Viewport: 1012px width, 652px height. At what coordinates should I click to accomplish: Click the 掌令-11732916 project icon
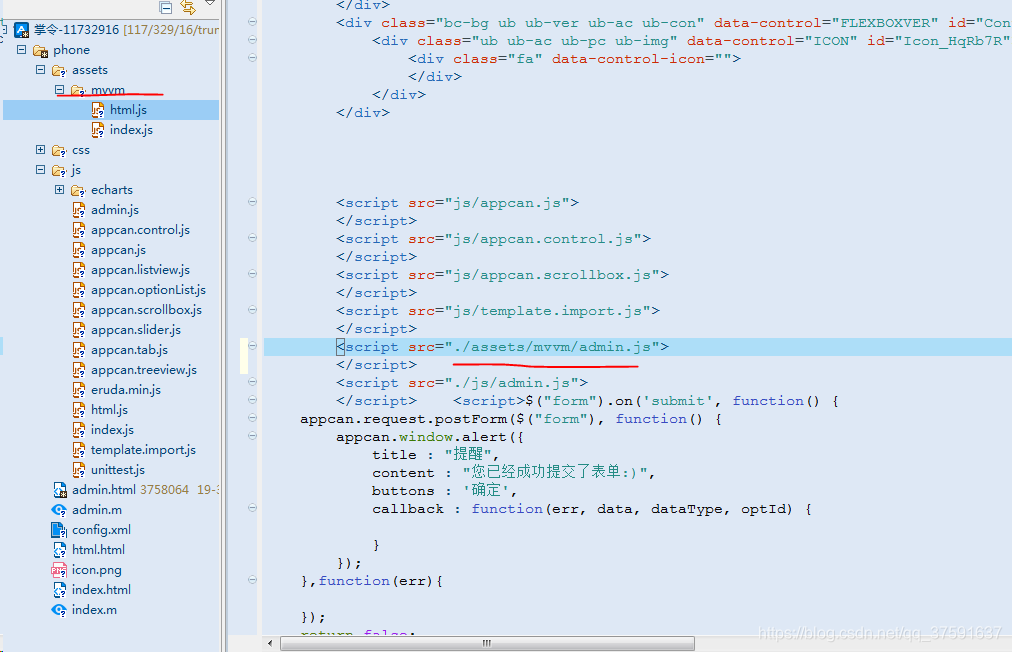pos(21,30)
